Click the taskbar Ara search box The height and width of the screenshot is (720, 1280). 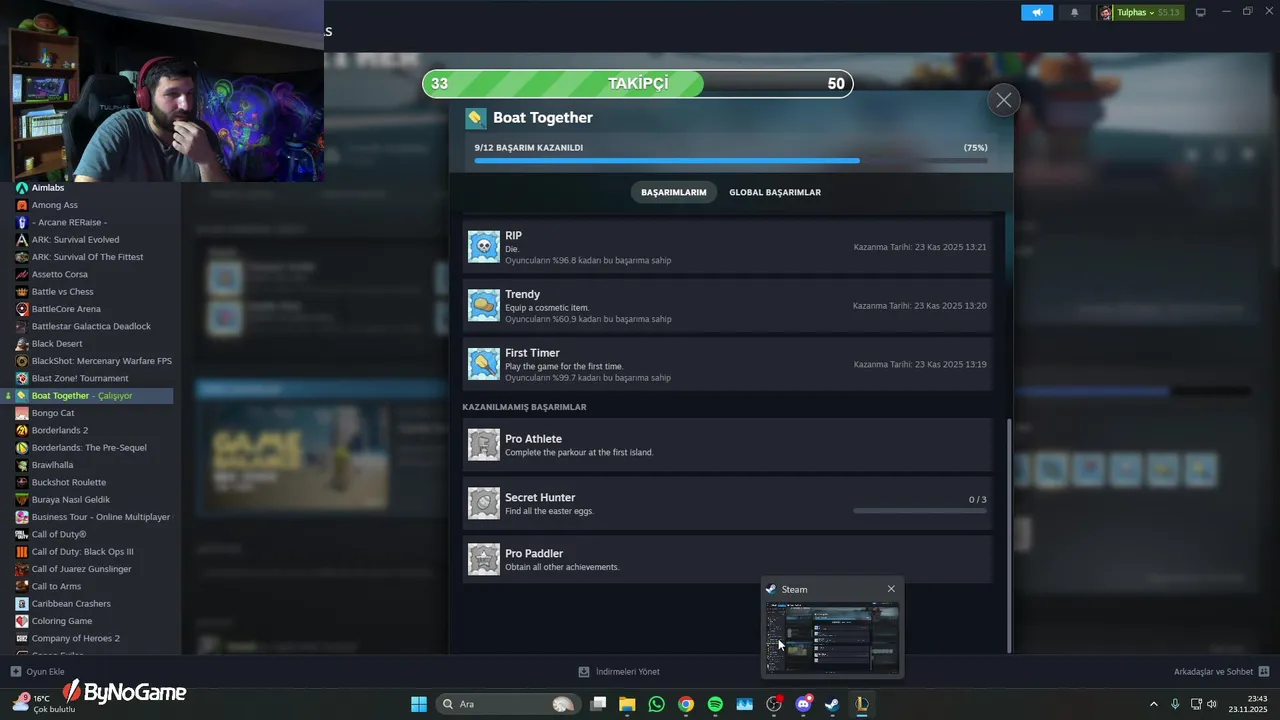[x=509, y=704]
